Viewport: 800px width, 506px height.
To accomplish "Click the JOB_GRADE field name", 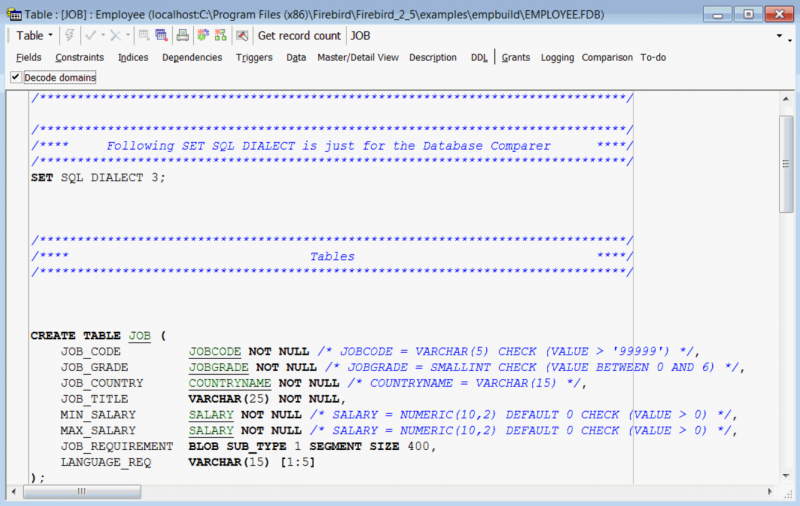I will 94,367.
